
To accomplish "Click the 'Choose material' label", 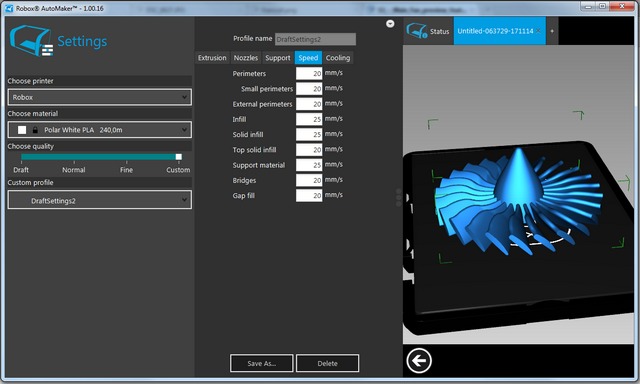I will 33,113.
